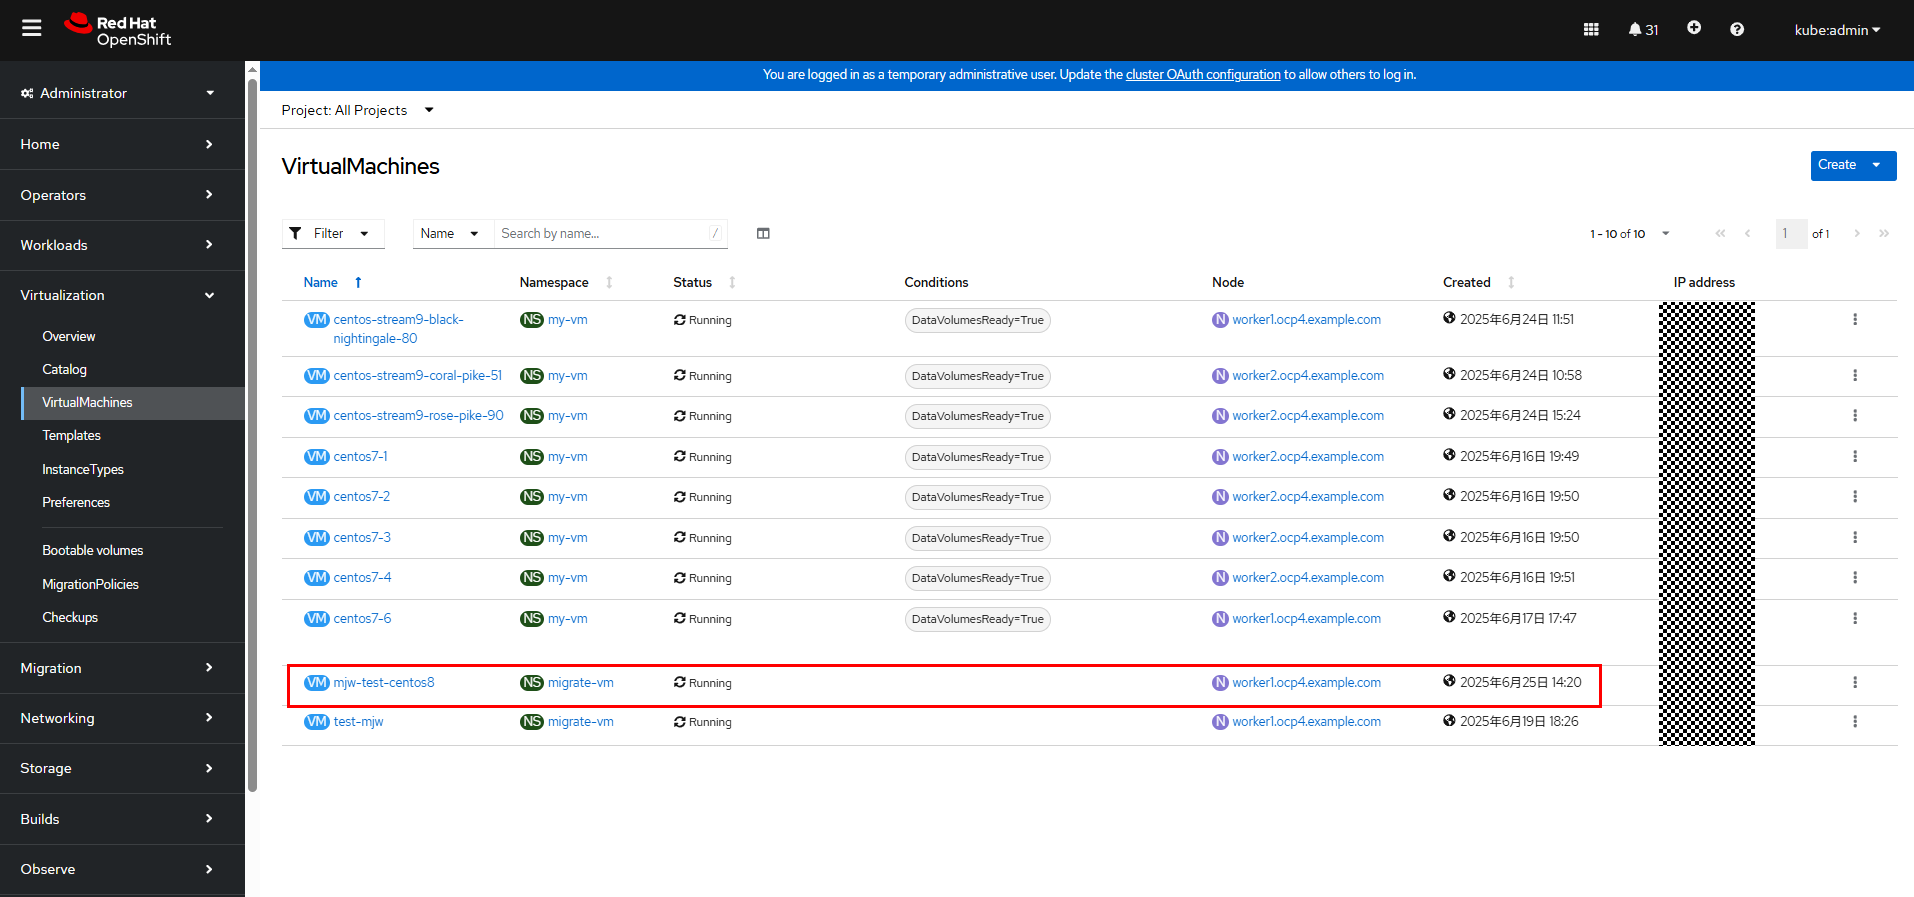Open kebab menu for centos7-1 row

[1855, 456]
